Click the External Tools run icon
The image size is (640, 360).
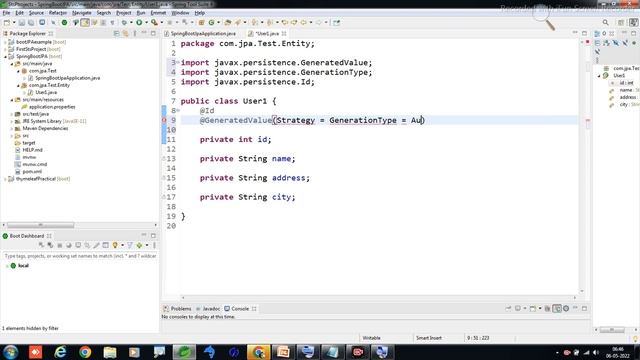154,23
